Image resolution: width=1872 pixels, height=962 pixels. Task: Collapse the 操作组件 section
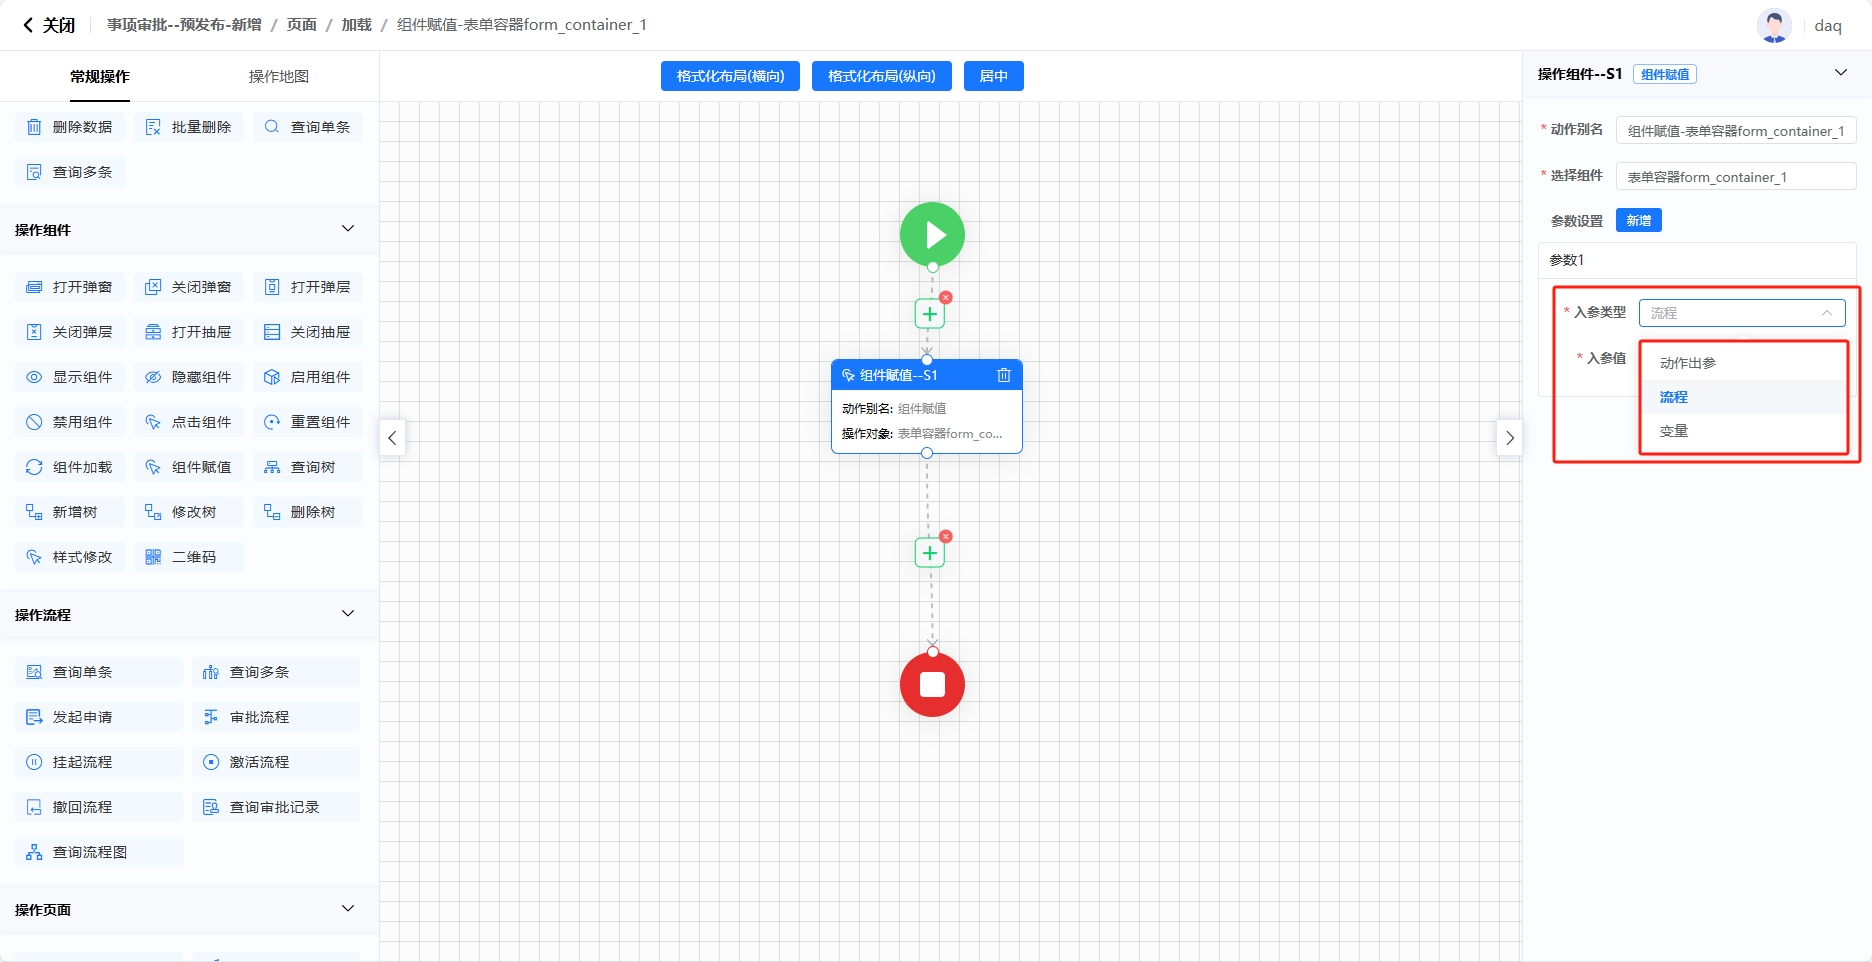coord(348,229)
